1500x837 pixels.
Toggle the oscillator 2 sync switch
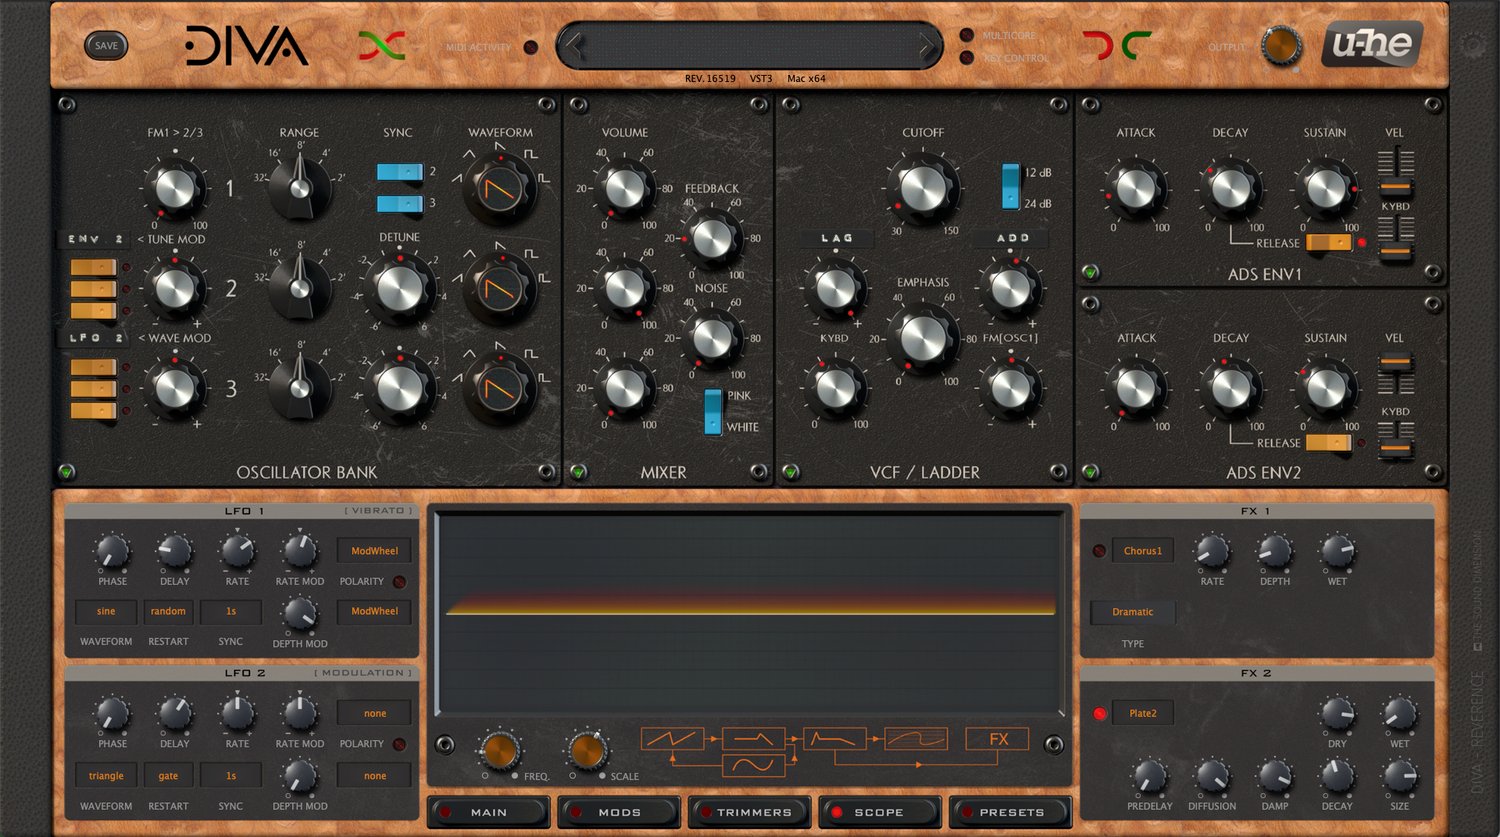point(400,172)
